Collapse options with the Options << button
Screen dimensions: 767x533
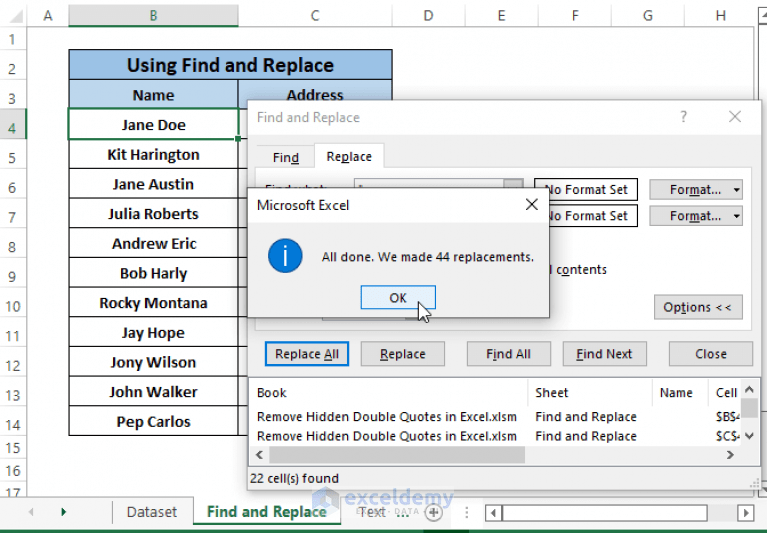pyautogui.click(x=698, y=307)
